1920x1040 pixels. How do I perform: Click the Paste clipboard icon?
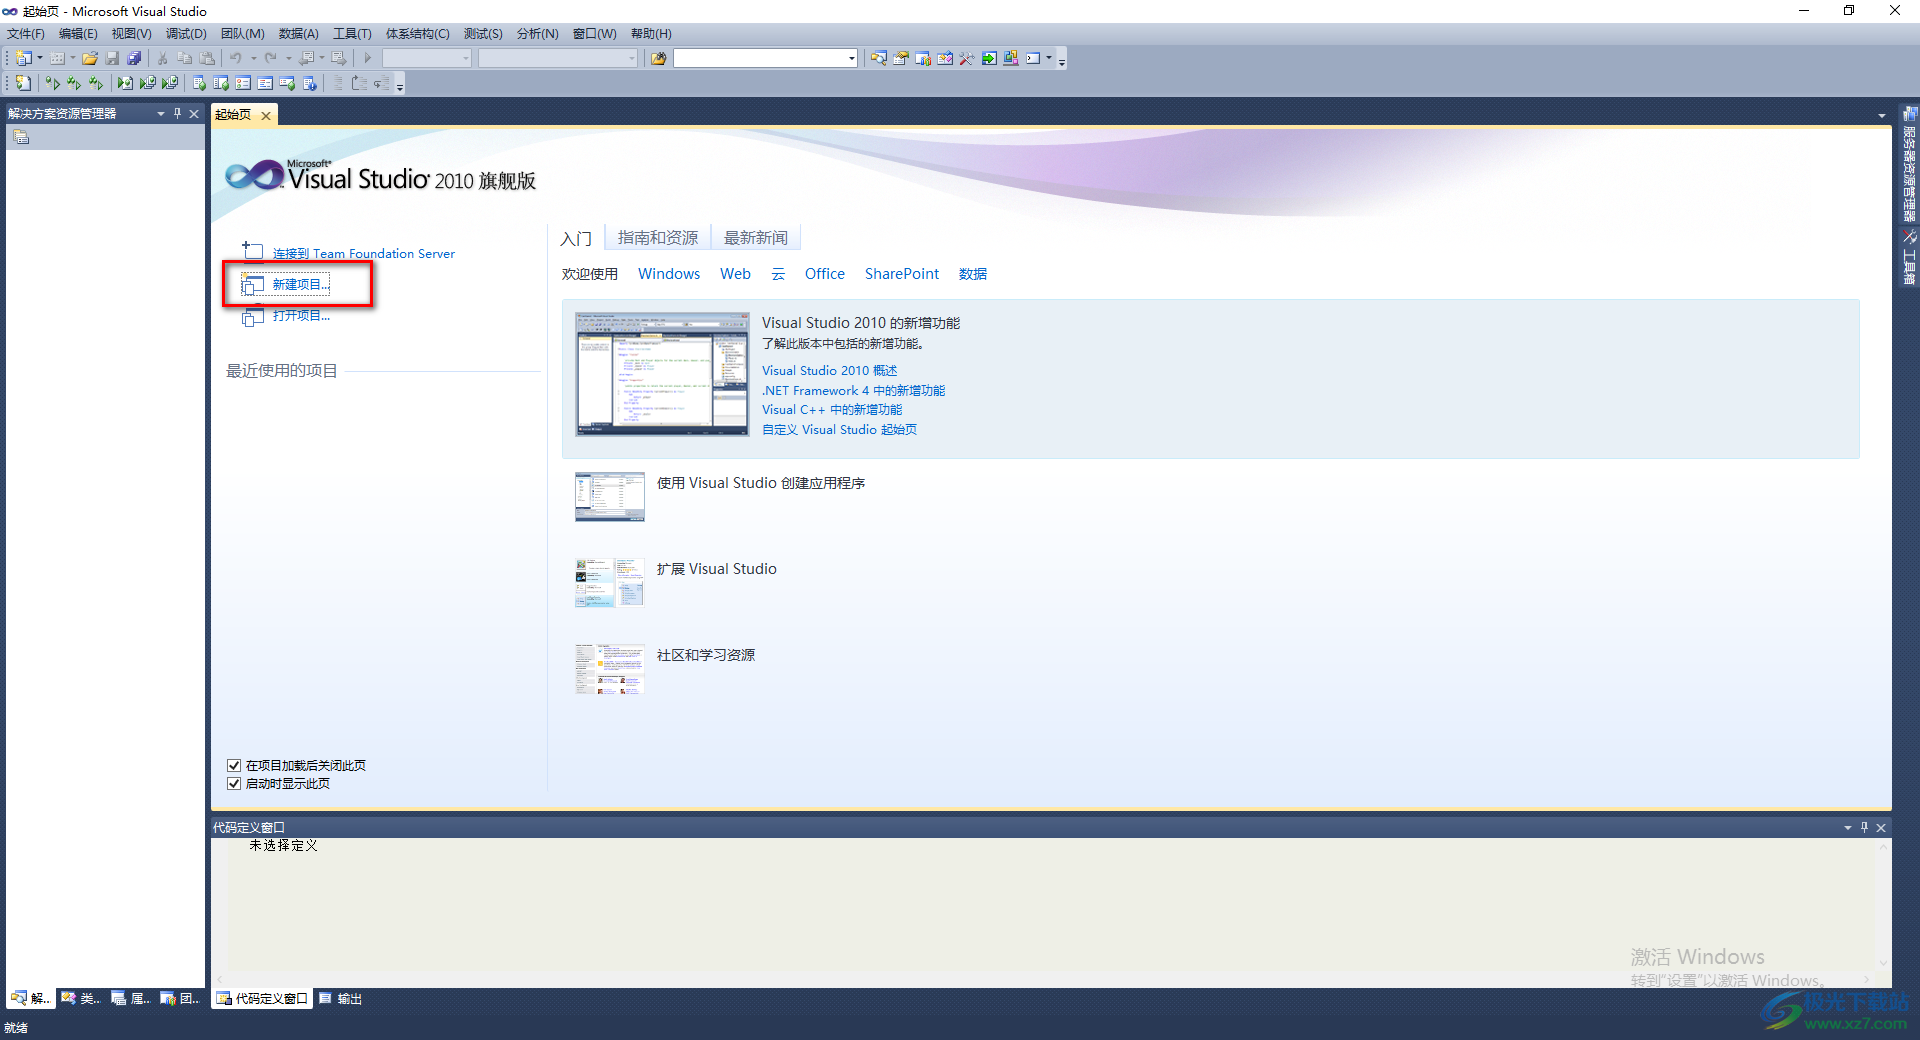tap(207, 58)
